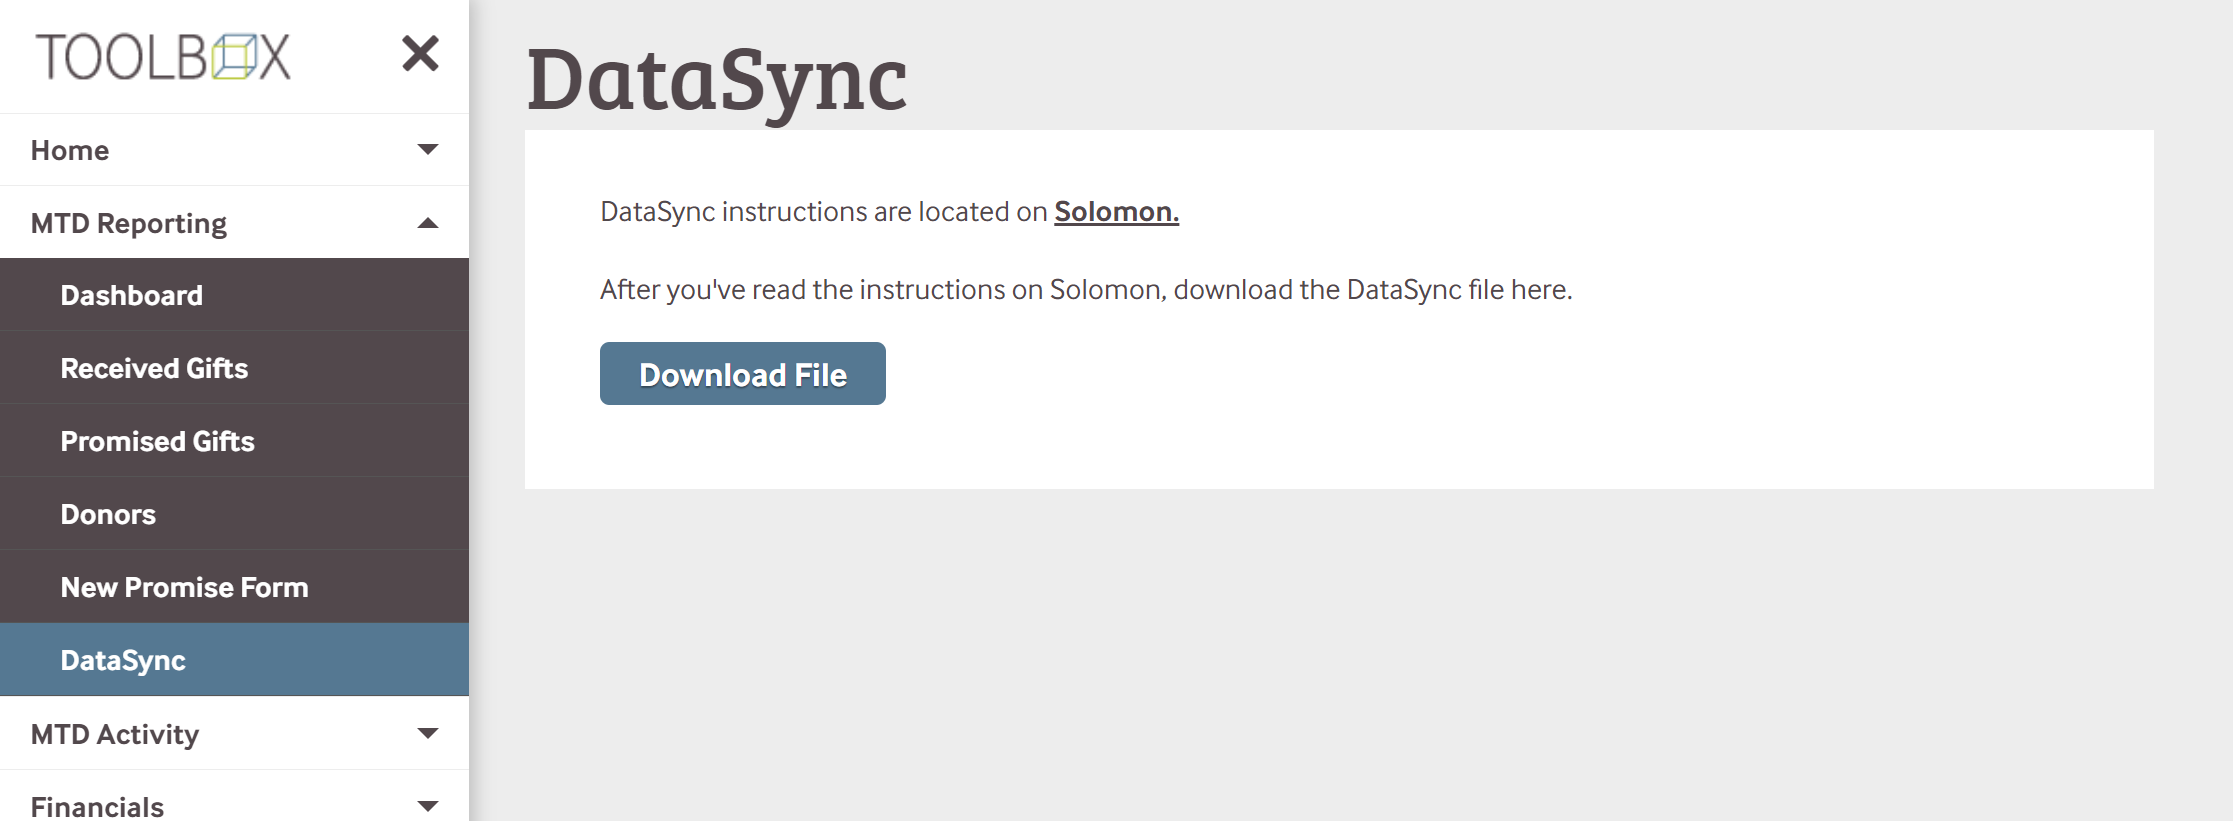The width and height of the screenshot is (2233, 821).
Task: Follow the Solomon instructions link
Action: (1116, 212)
